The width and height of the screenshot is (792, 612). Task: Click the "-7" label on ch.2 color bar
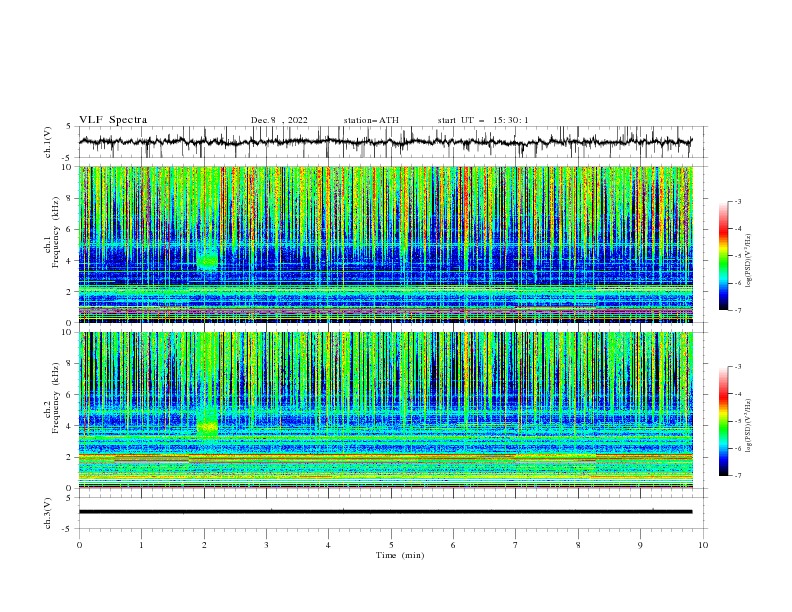(x=737, y=476)
